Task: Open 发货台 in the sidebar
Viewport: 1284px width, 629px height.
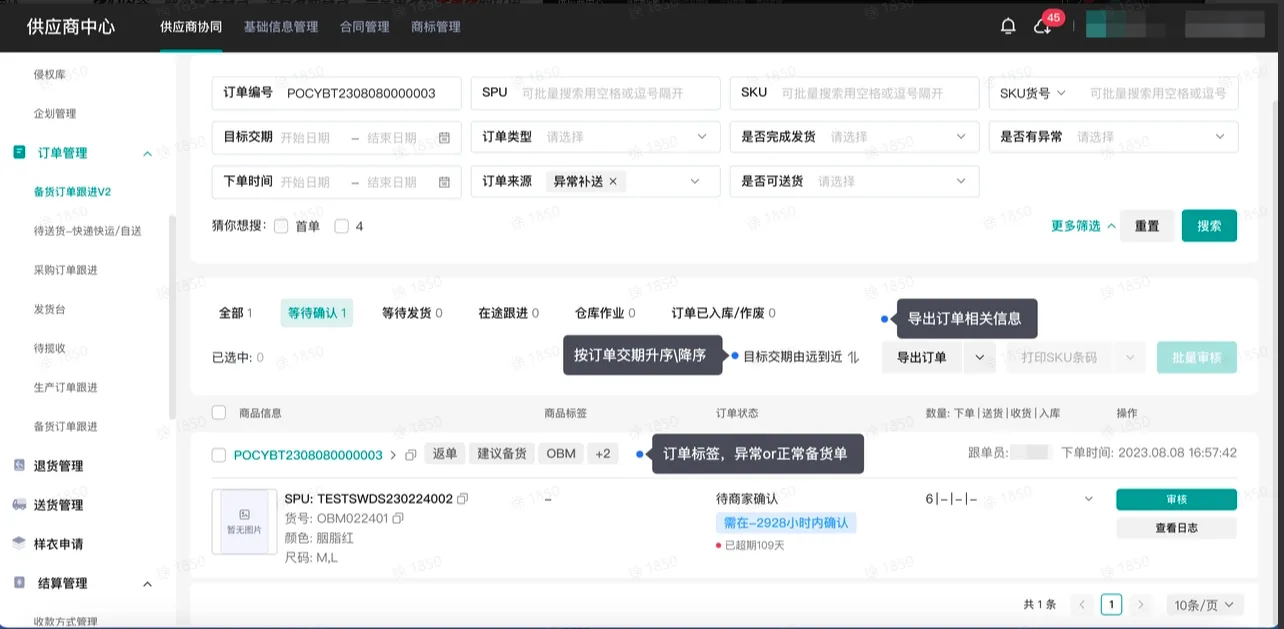Action: [50, 309]
